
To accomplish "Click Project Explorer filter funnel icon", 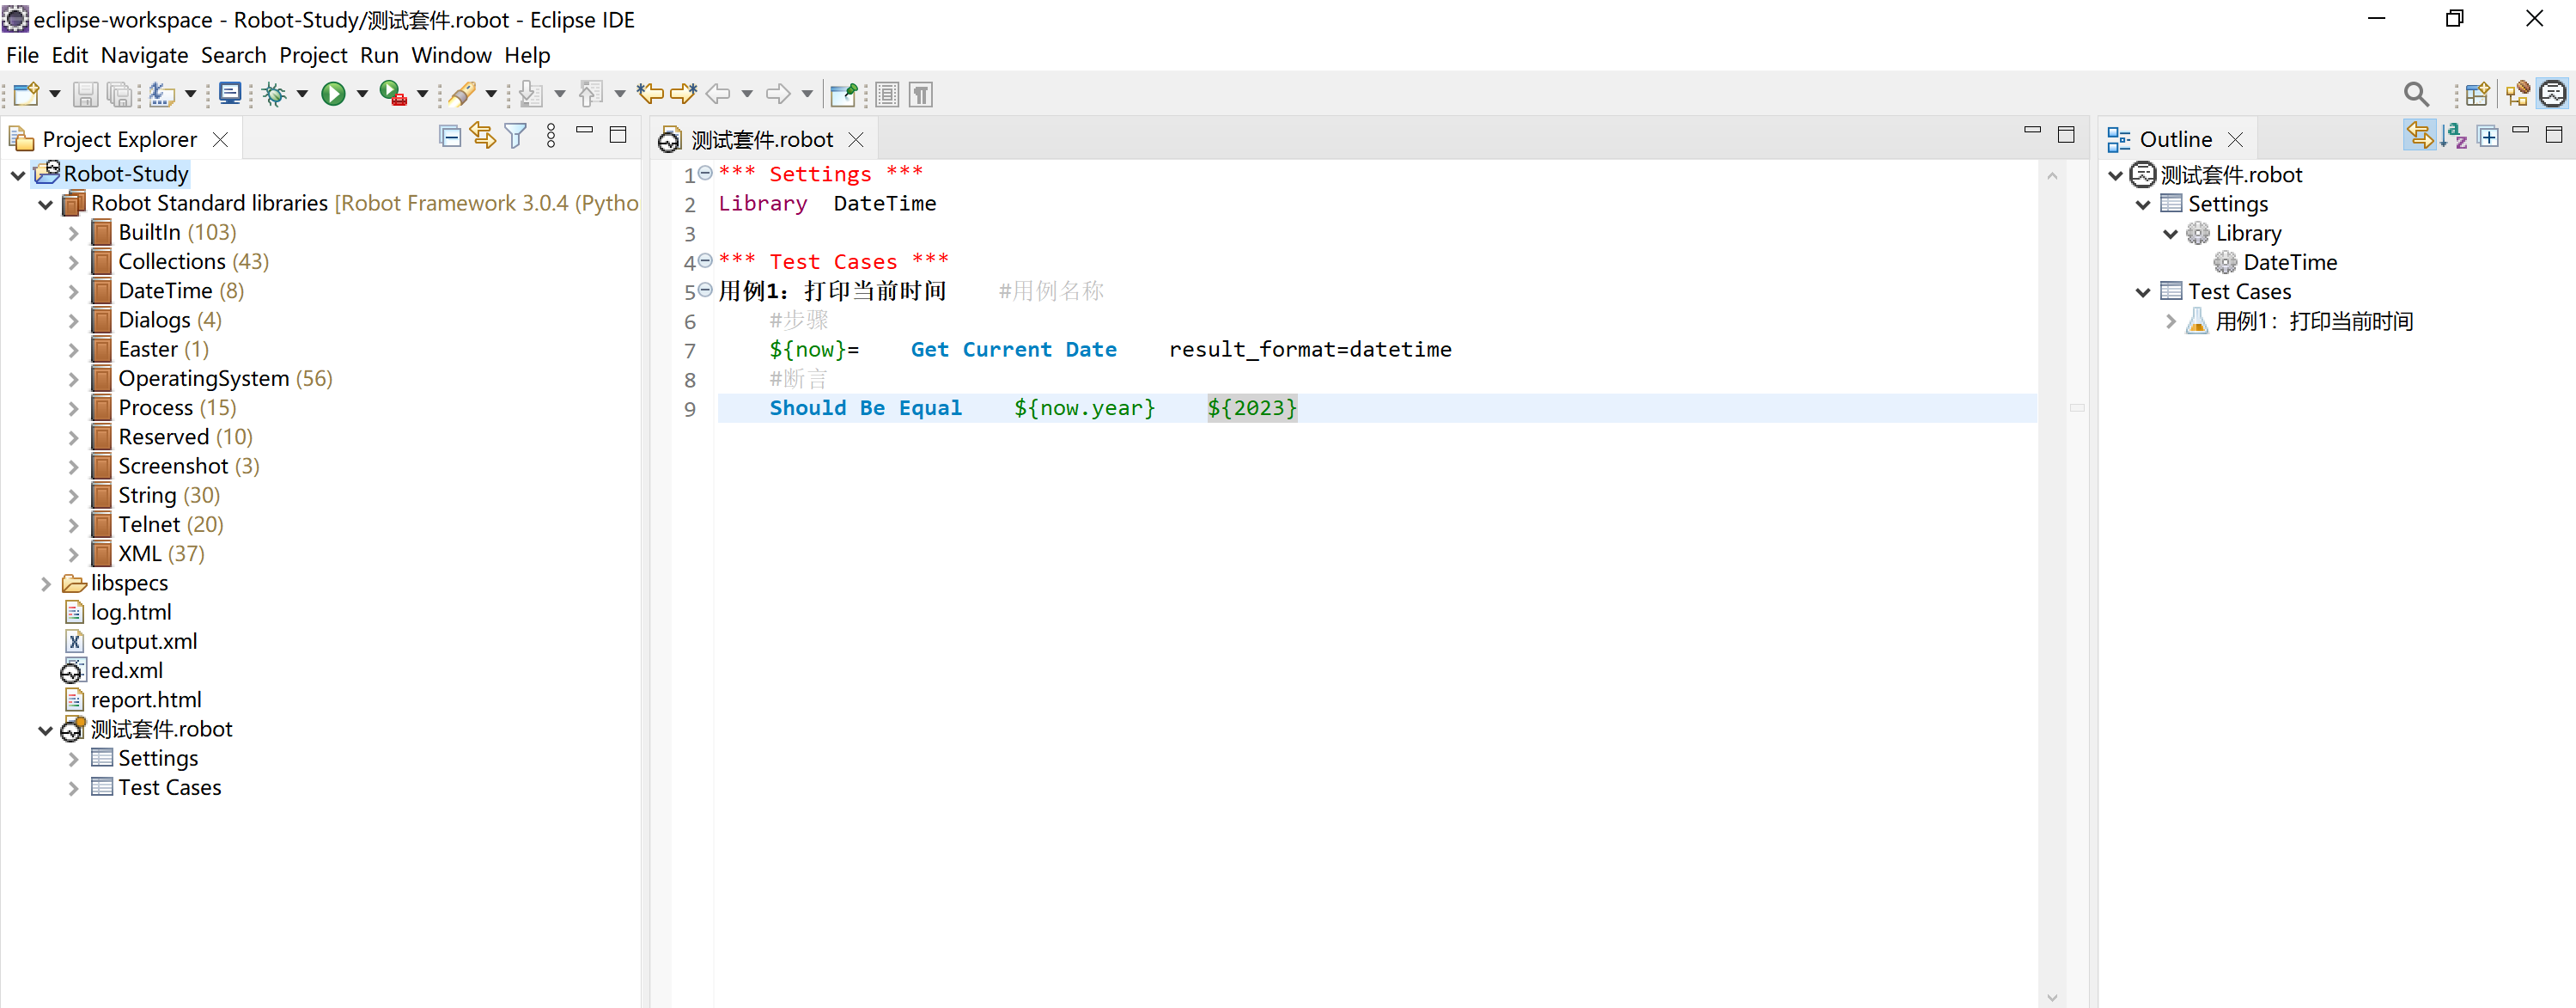I will click(x=516, y=136).
